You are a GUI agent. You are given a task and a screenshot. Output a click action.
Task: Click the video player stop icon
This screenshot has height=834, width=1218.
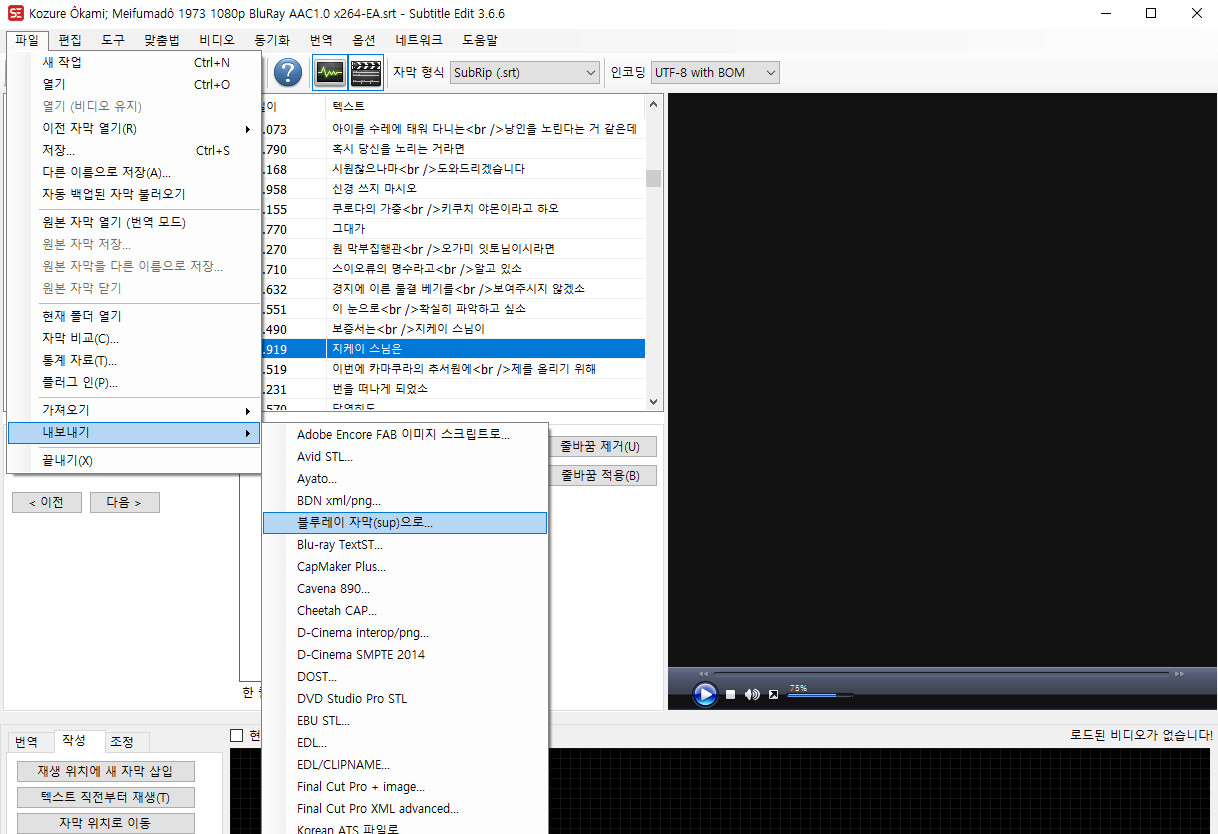point(731,694)
